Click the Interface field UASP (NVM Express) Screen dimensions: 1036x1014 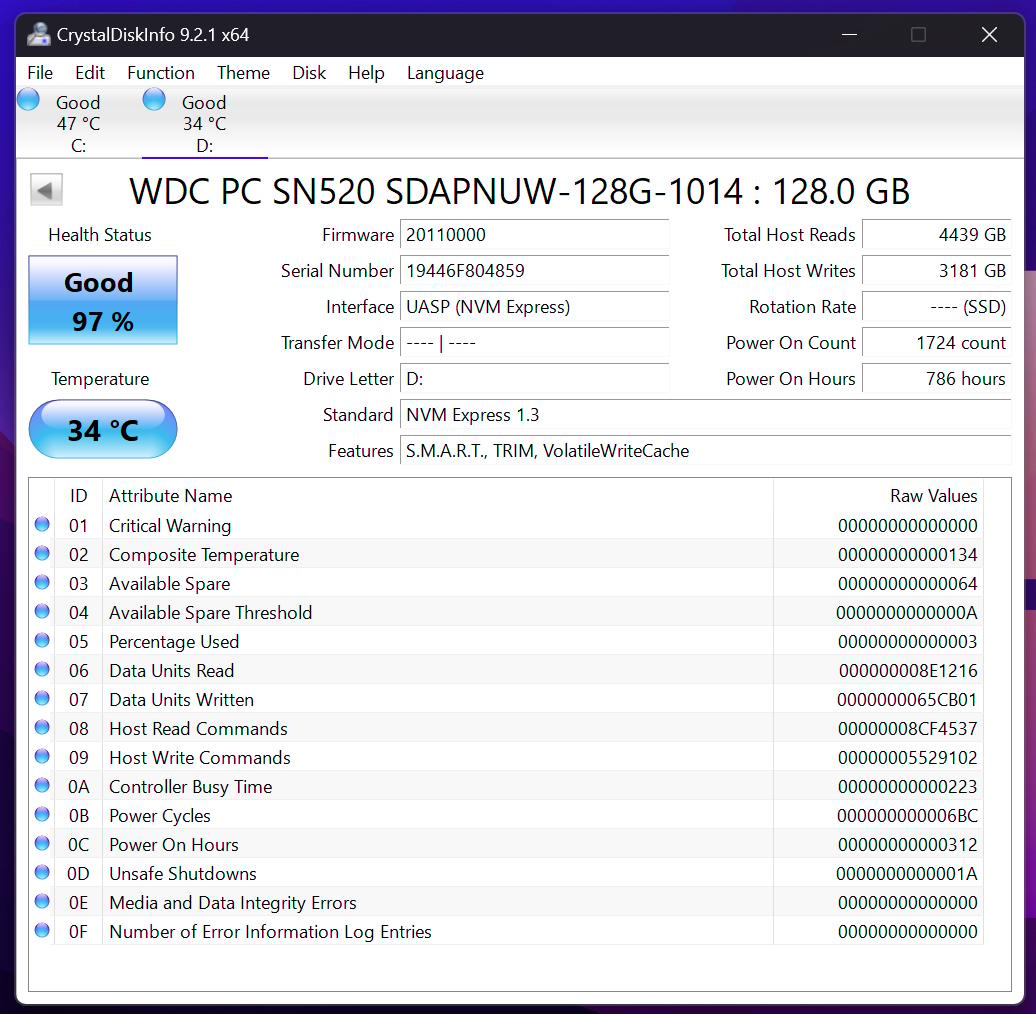coord(534,307)
